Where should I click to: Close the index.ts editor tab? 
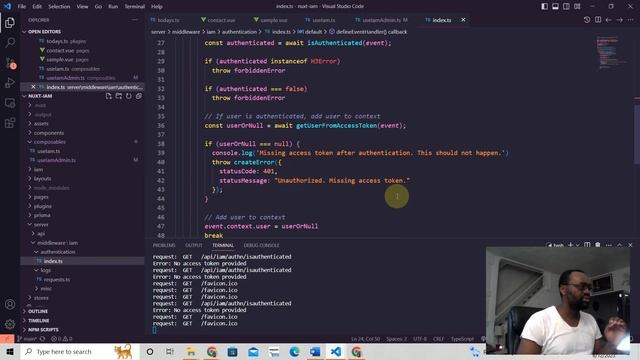point(463,20)
